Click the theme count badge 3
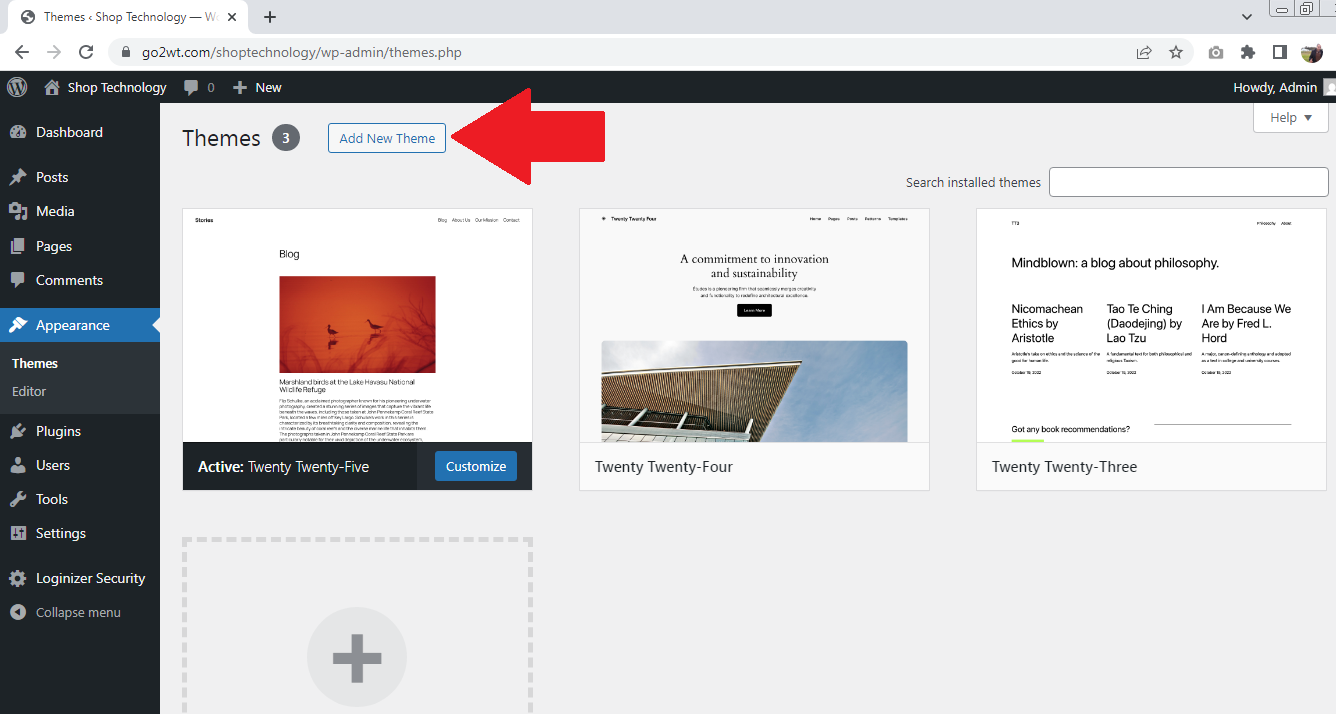Viewport: 1336px width, 714px height. pos(285,138)
